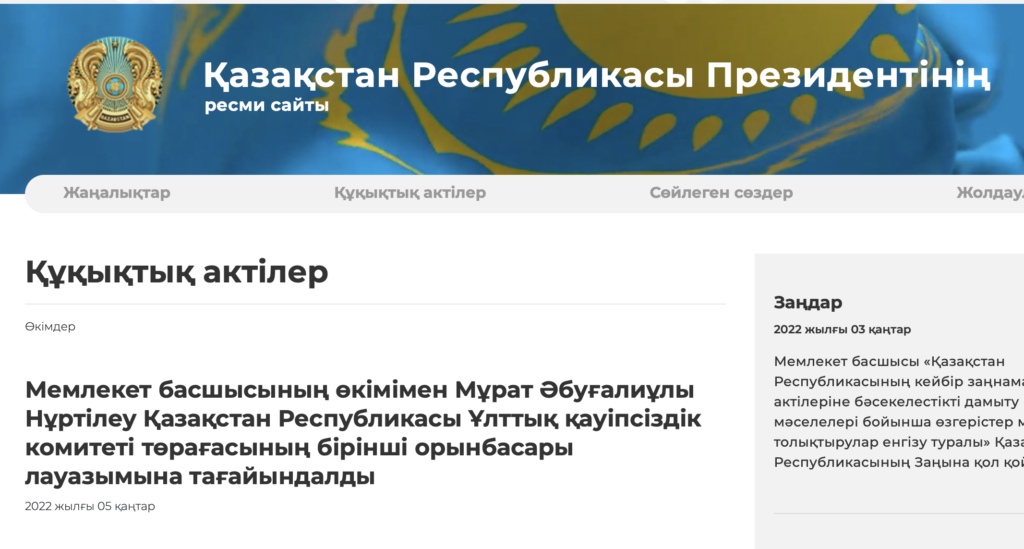Open the article headline about Мұрат Нұртілеу appointment
The image size is (1024, 549).
tap(363, 433)
